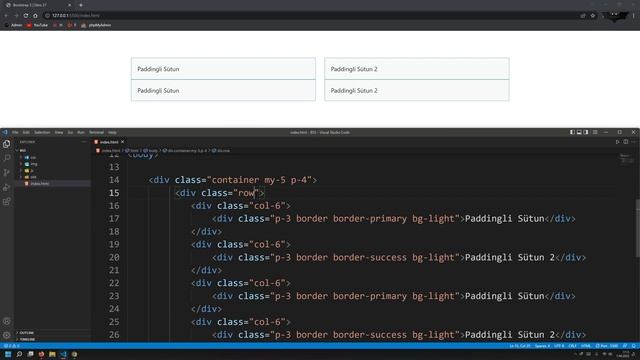Click the browser reload button
The width and height of the screenshot is (640, 360).
(x=26, y=16)
